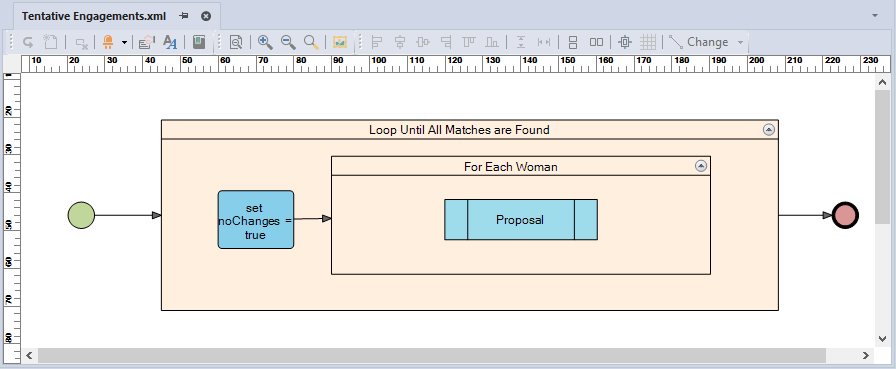Click the yellow framed picture icon
The image size is (896, 369).
340,42
